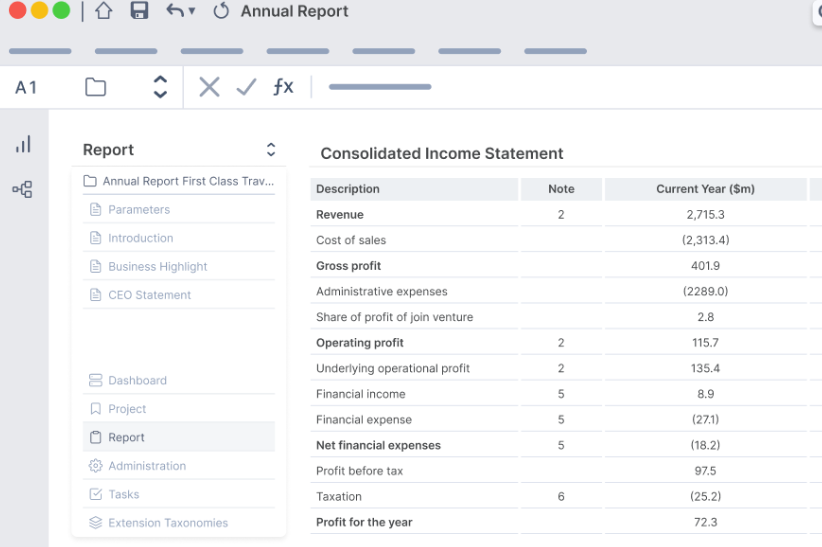Click the value (2289.0)
Image resolution: width=822 pixels, height=547 pixels.
tap(705, 292)
